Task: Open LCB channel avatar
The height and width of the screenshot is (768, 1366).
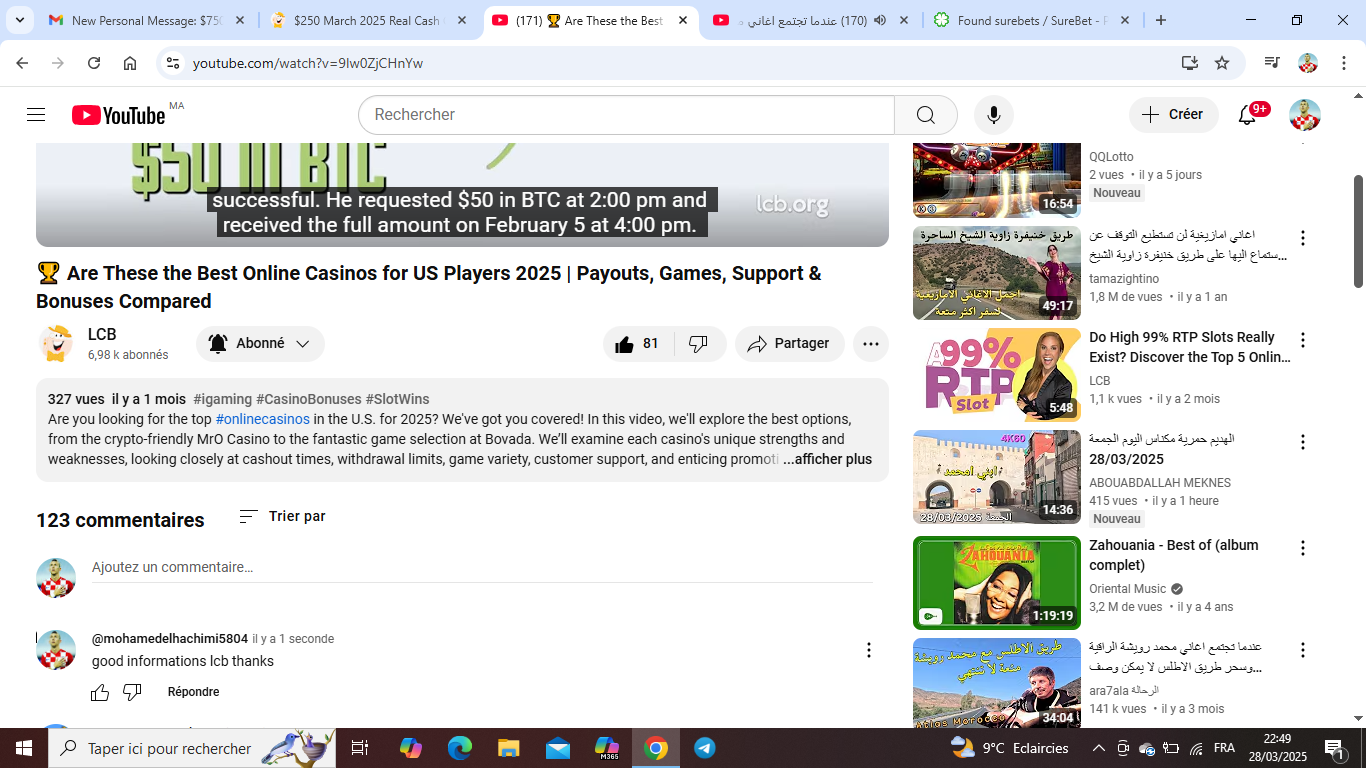Action: pyautogui.click(x=55, y=343)
